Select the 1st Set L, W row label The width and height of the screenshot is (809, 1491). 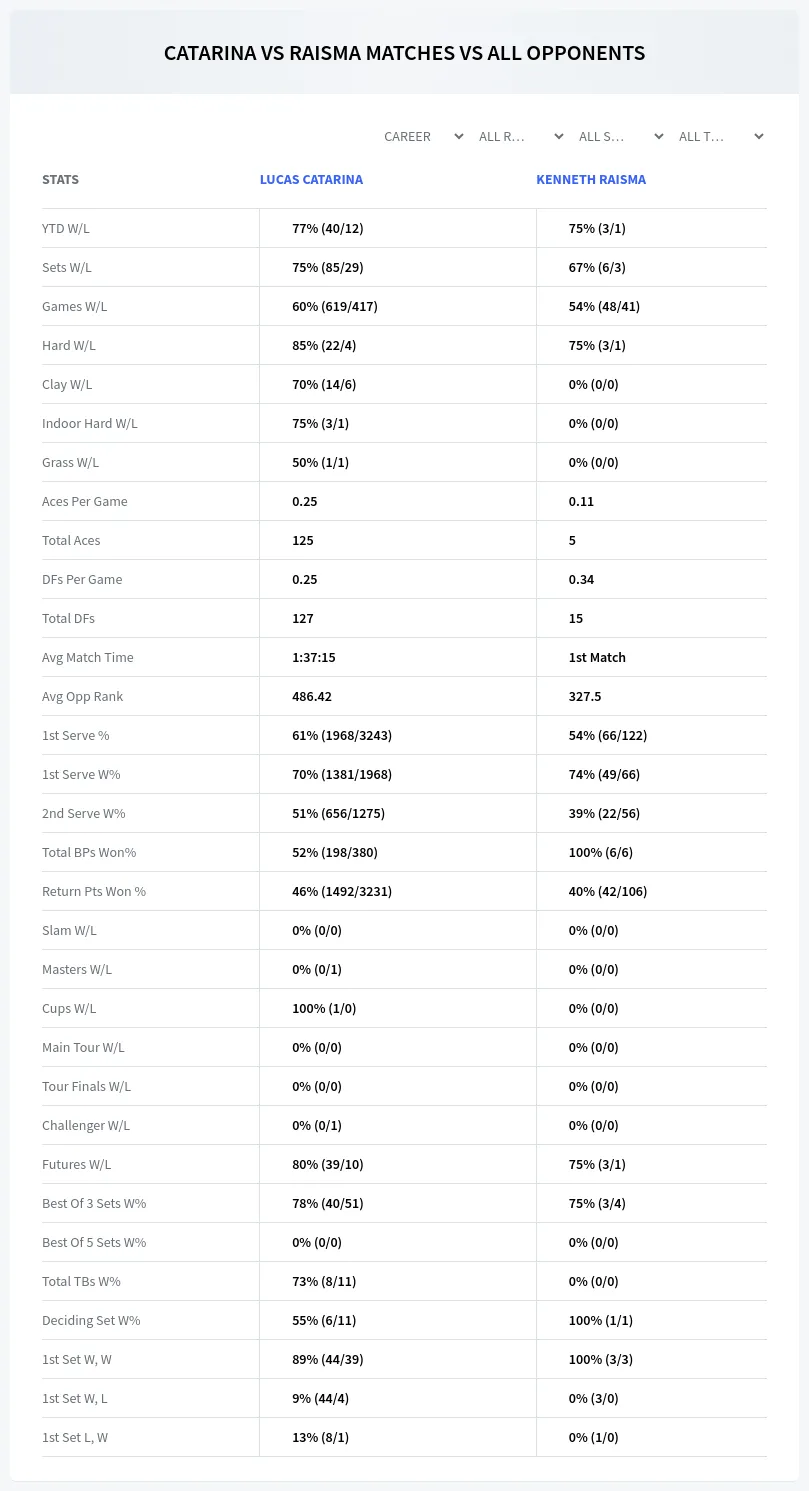75,1437
